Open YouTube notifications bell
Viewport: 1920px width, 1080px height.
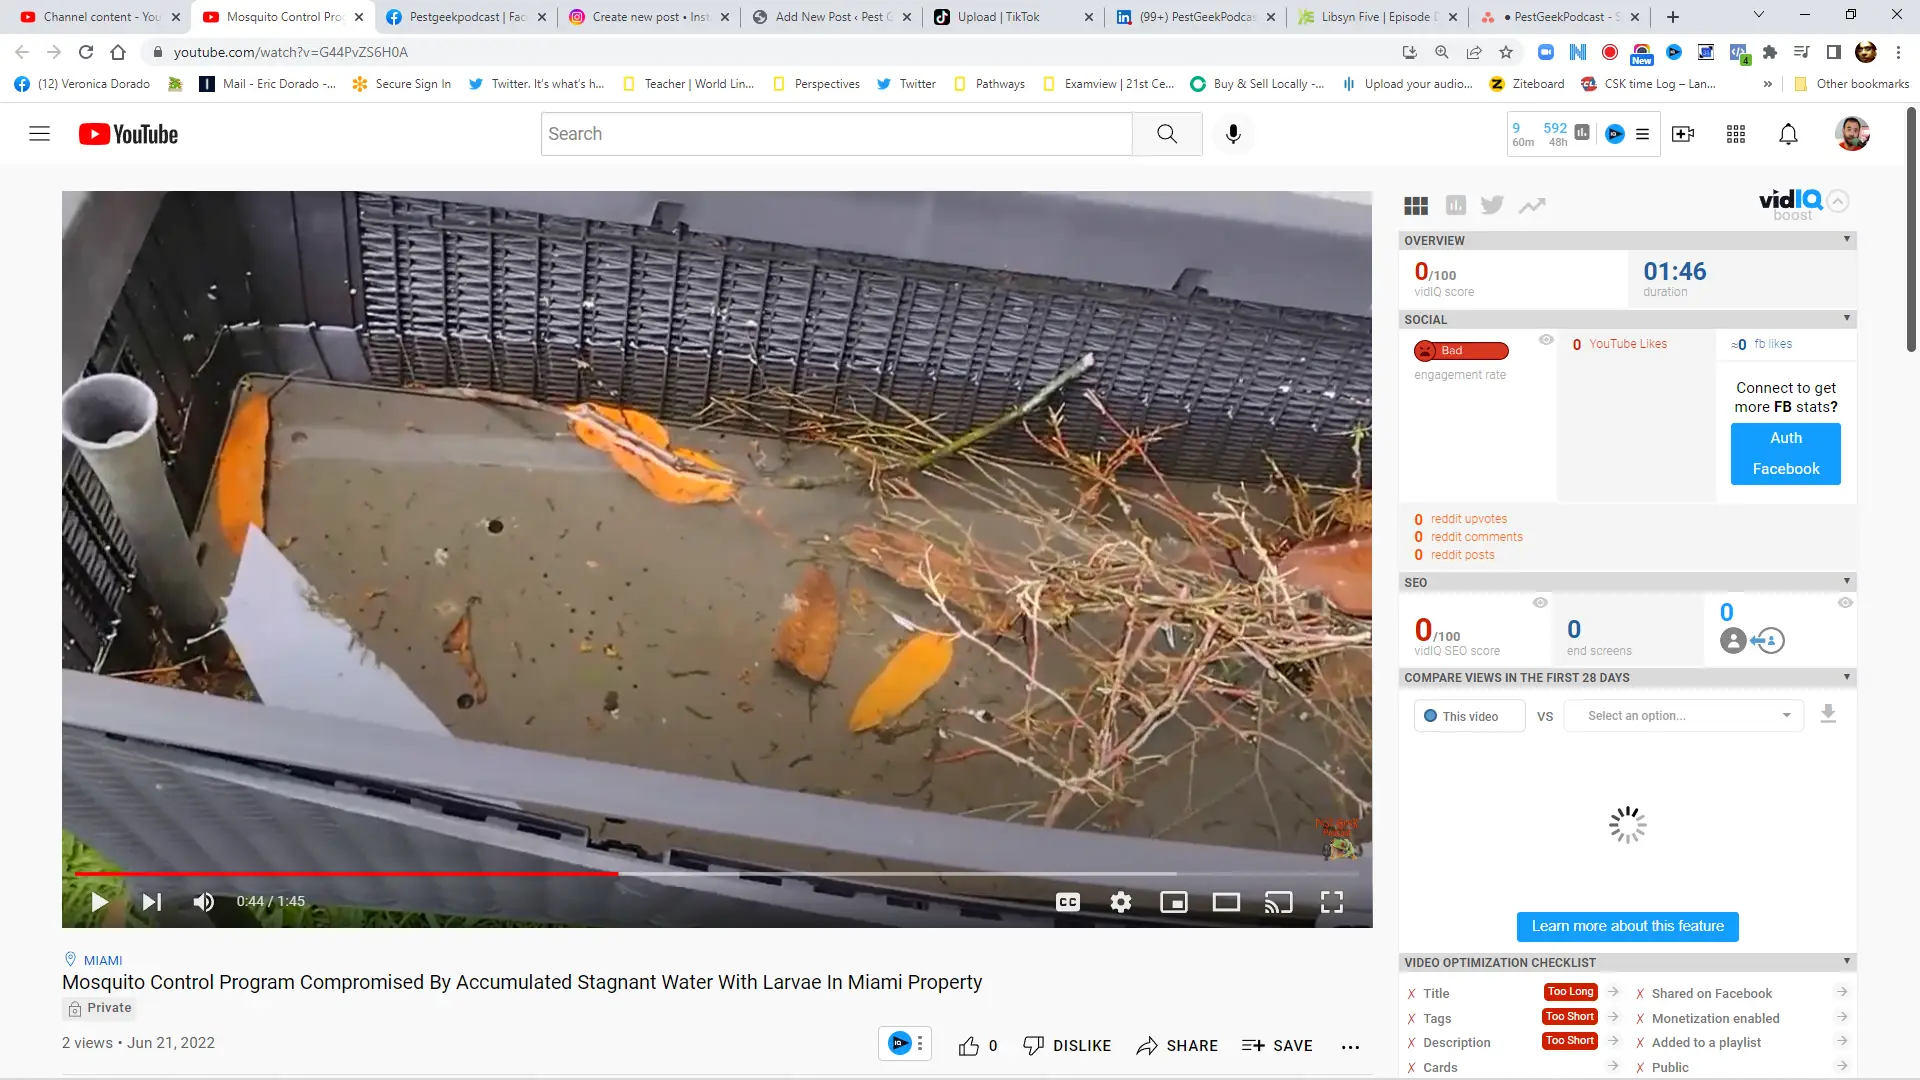coord(1788,134)
